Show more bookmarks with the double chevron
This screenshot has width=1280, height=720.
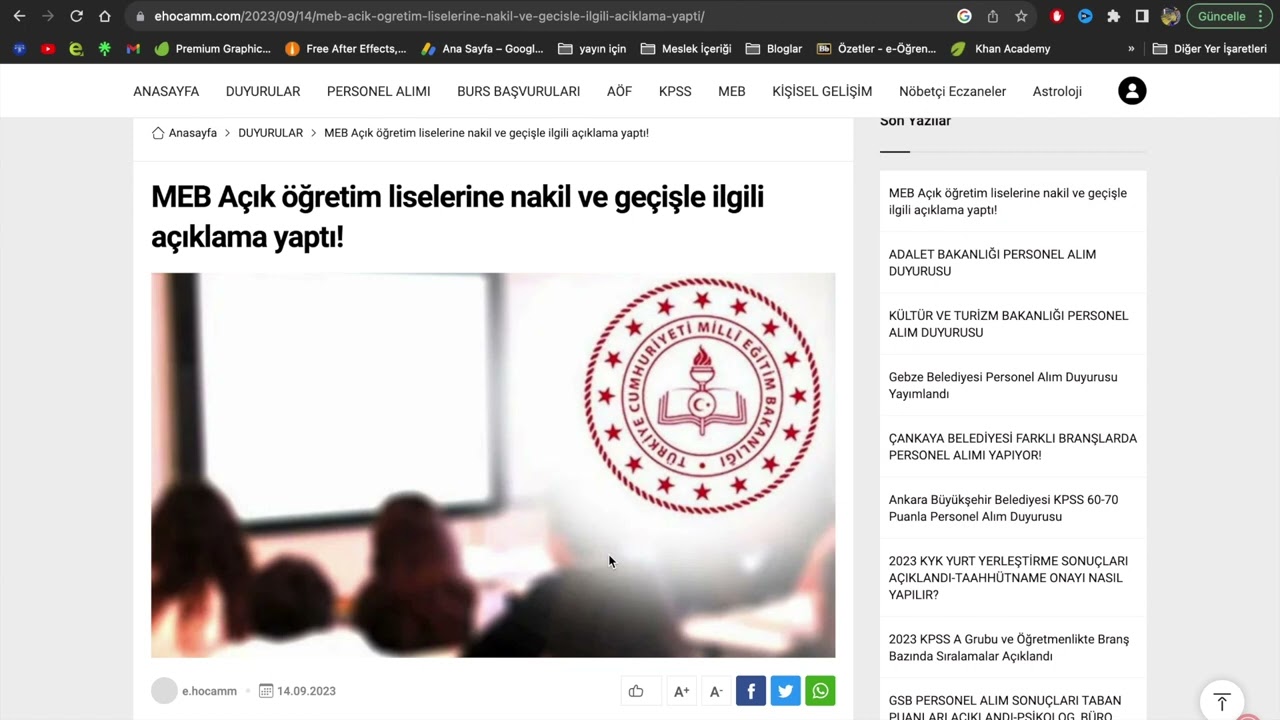[1131, 48]
